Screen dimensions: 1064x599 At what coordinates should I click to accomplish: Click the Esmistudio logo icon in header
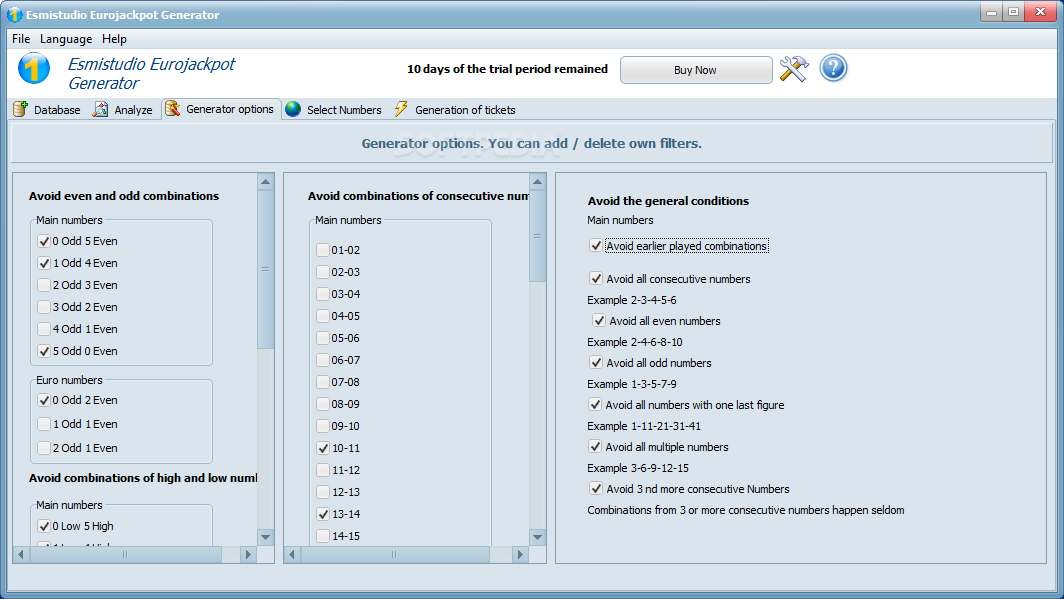[x=33, y=69]
